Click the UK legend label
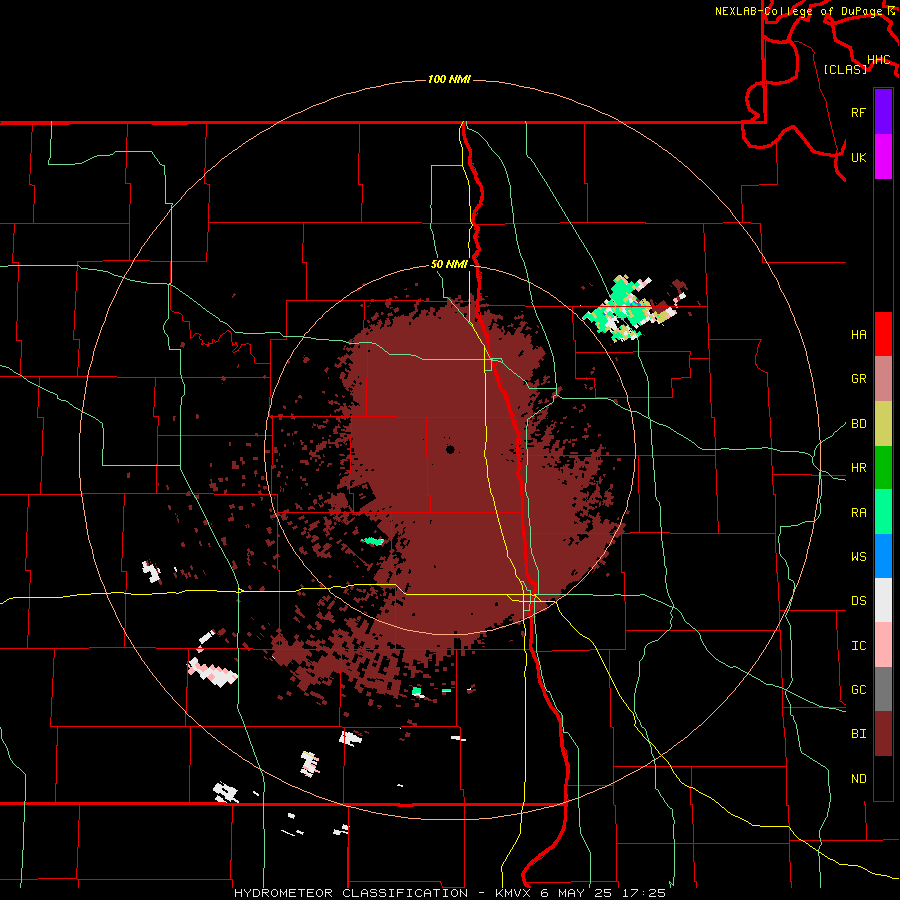 tap(859, 157)
